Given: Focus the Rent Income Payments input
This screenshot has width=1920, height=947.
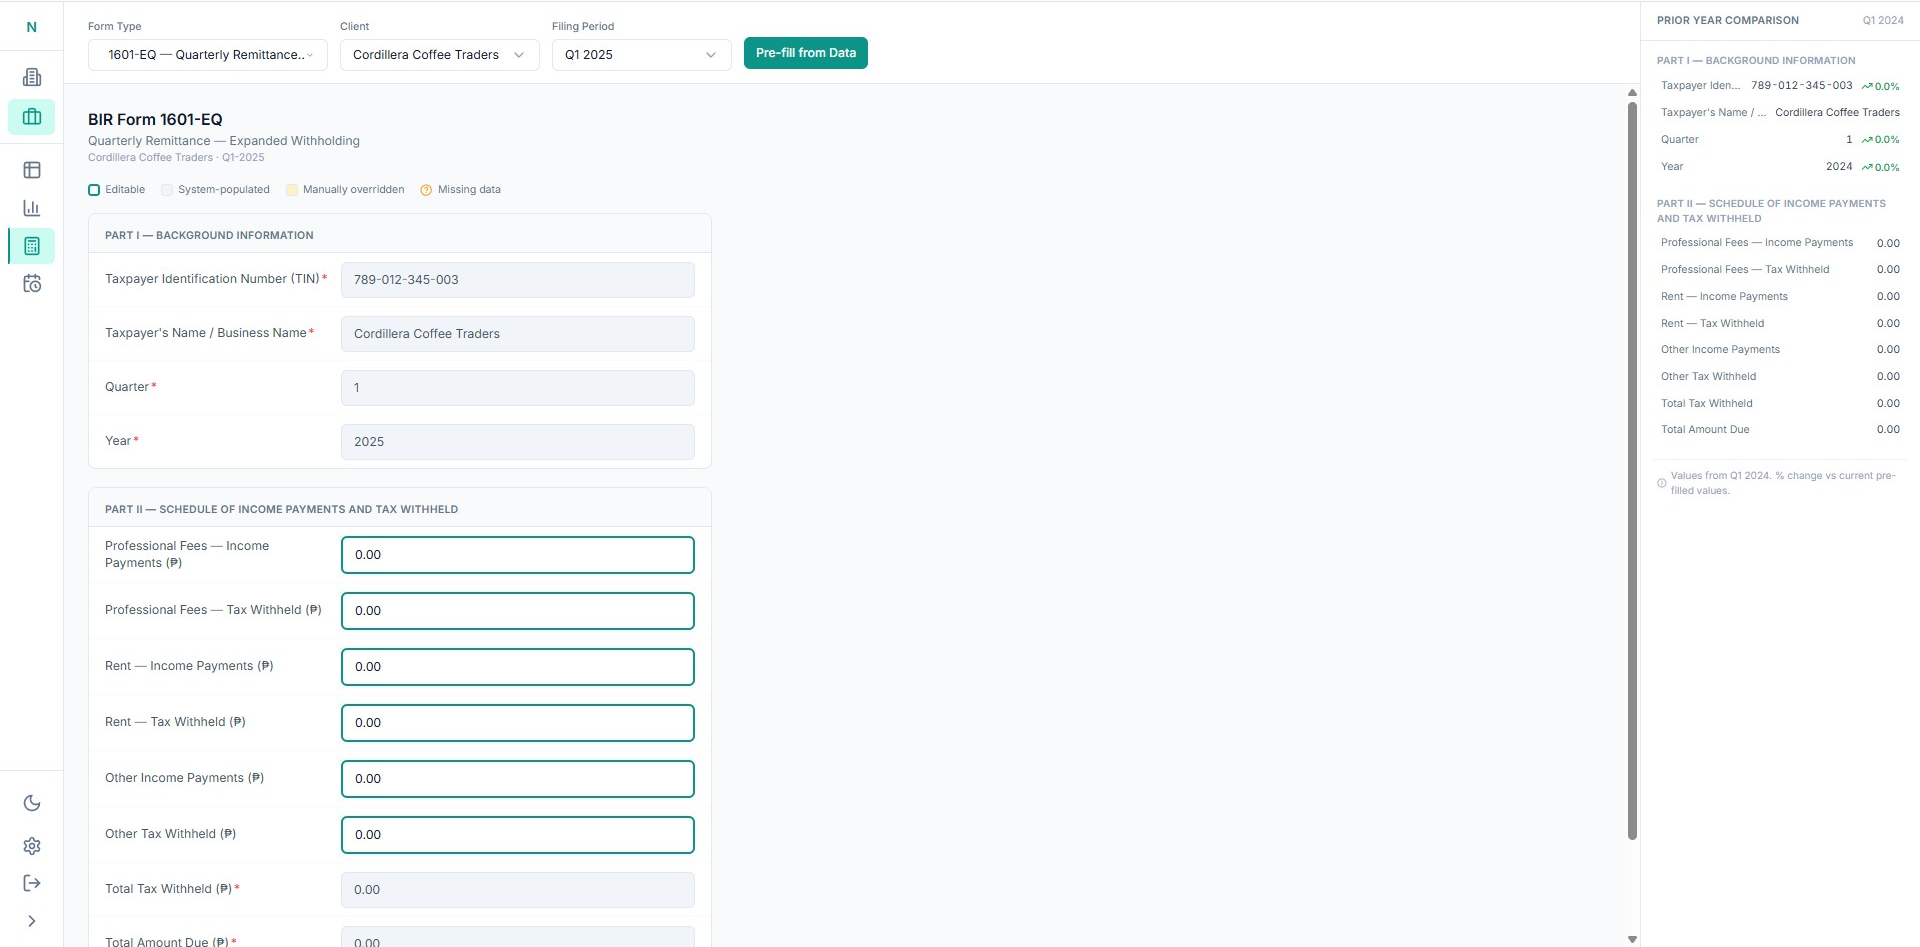Looking at the screenshot, I should tap(518, 667).
